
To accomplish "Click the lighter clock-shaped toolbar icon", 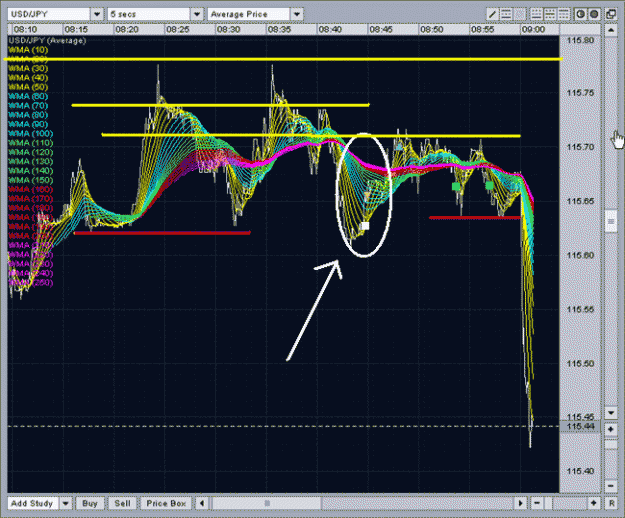I will [x=580, y=14].
